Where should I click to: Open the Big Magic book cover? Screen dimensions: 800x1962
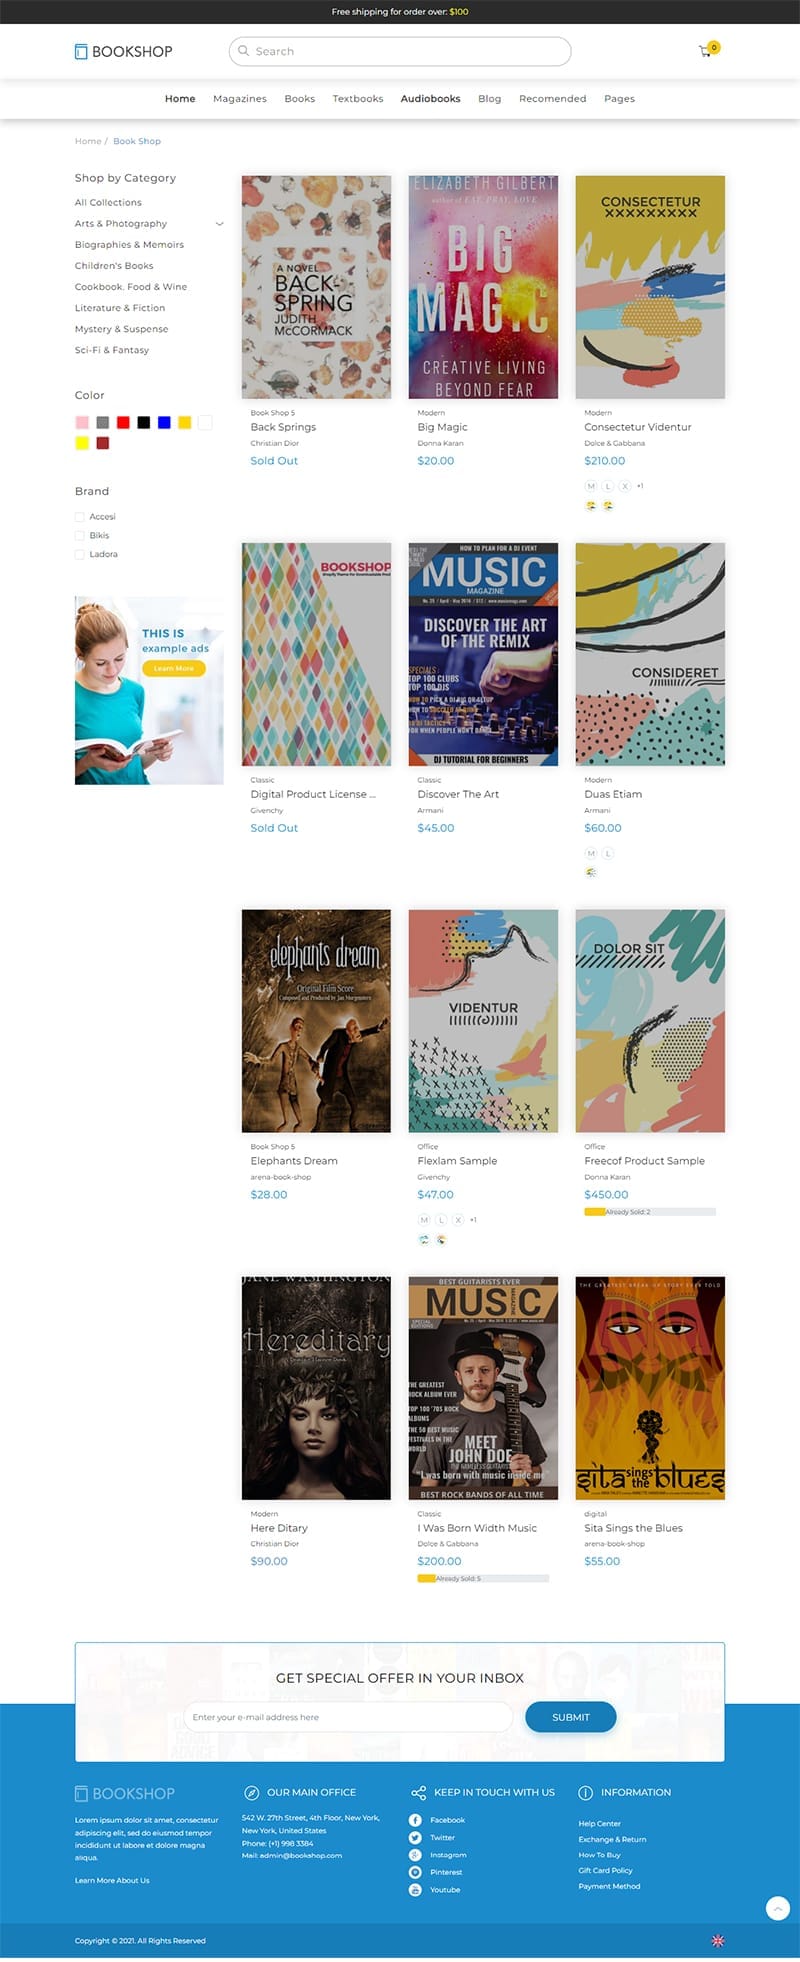pyautogui.click(x=484, y=287)
